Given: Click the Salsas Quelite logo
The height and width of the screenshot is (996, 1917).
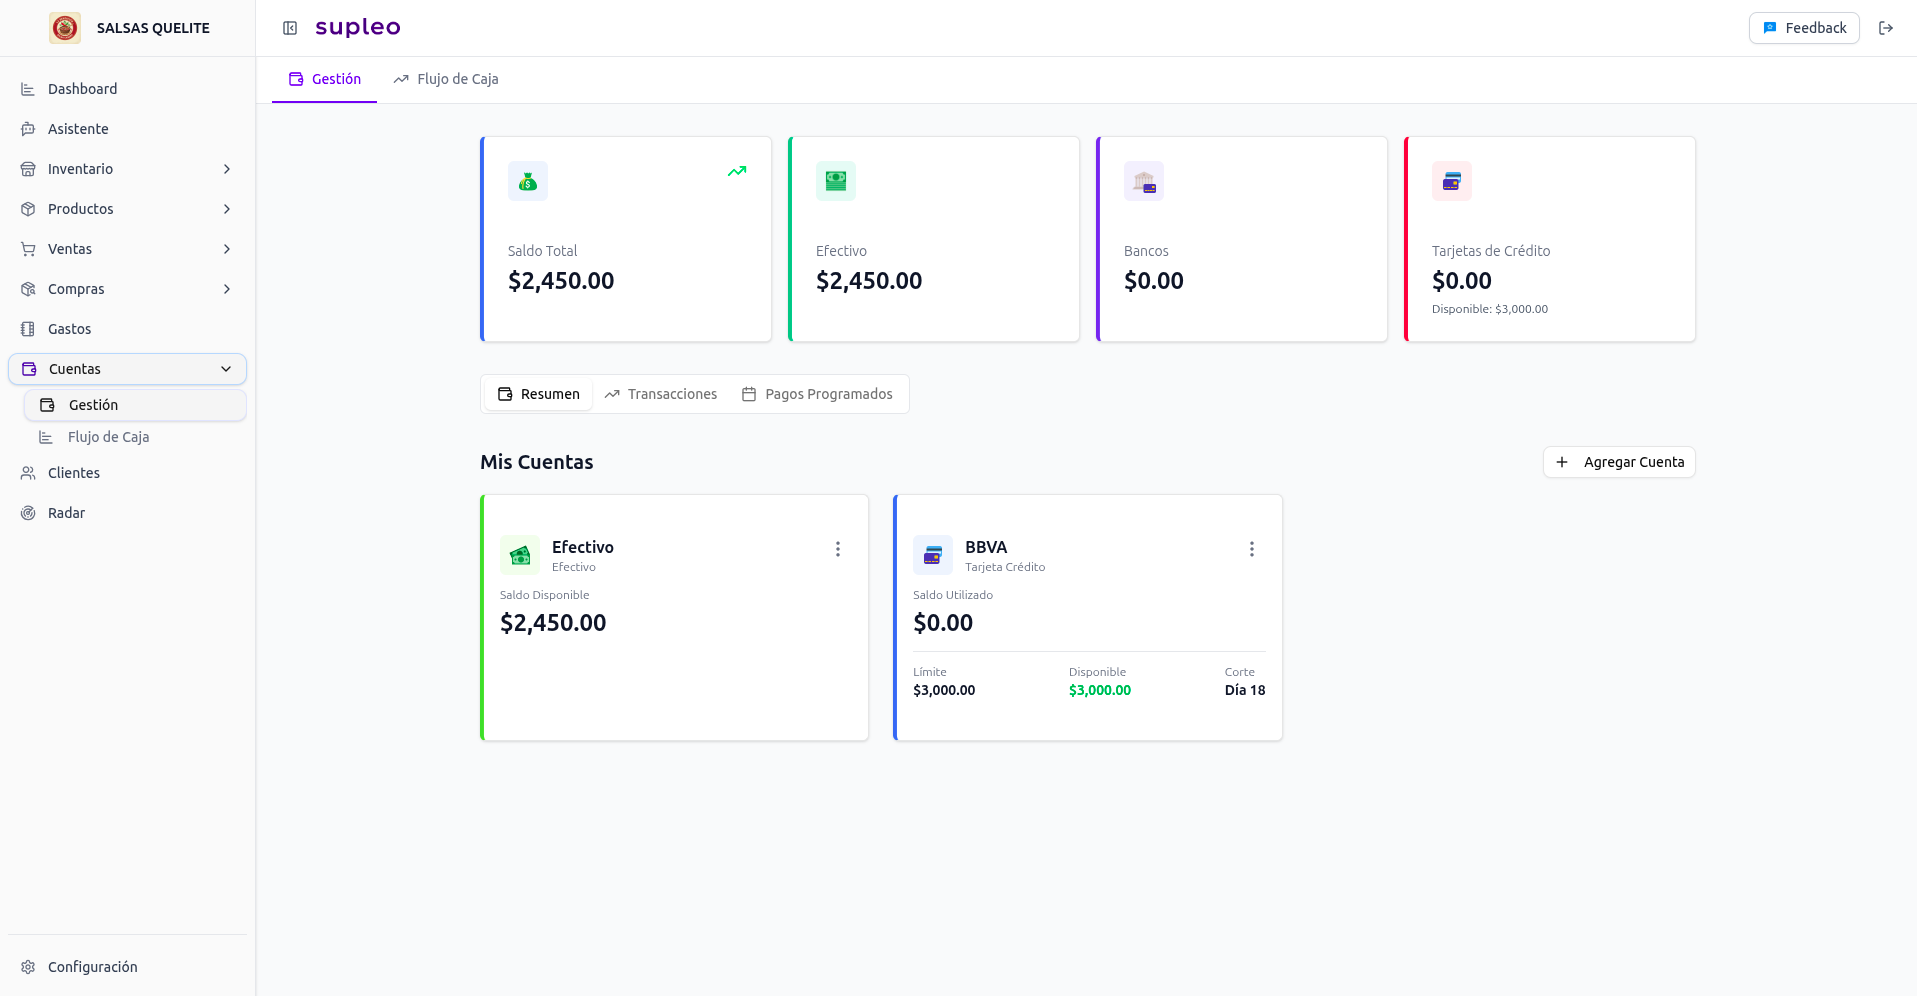Looking at the screenshot, I should 65,28.
